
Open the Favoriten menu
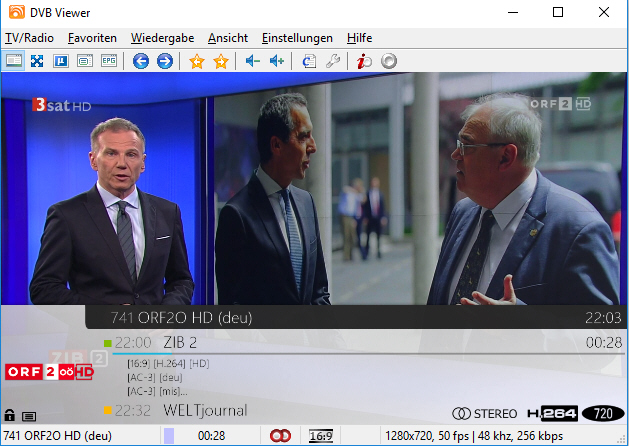pos(92,38)
